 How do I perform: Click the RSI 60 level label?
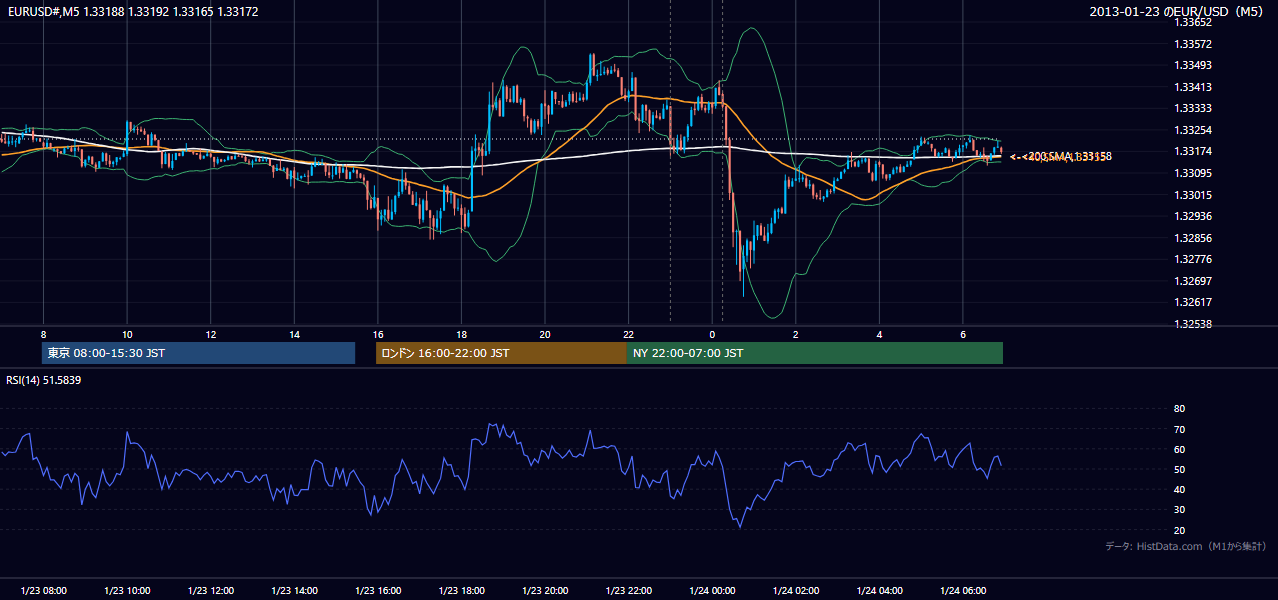point(1179,449)
